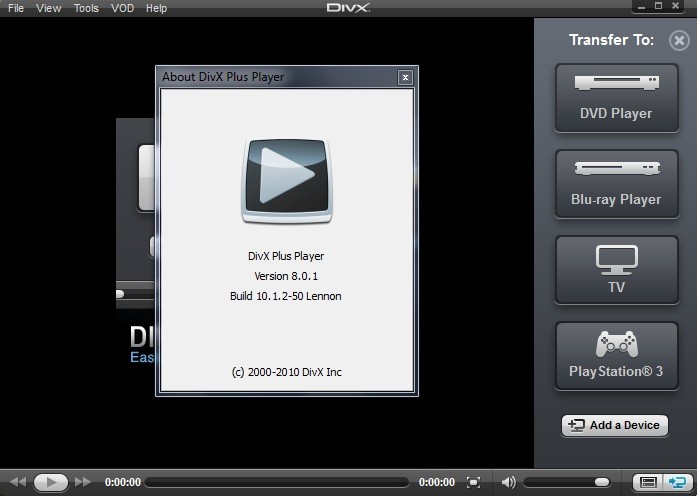This screenshot has width=697, height=496.
Task: Mute audio with the speaker icon
Action: click(x=508, y=482)
